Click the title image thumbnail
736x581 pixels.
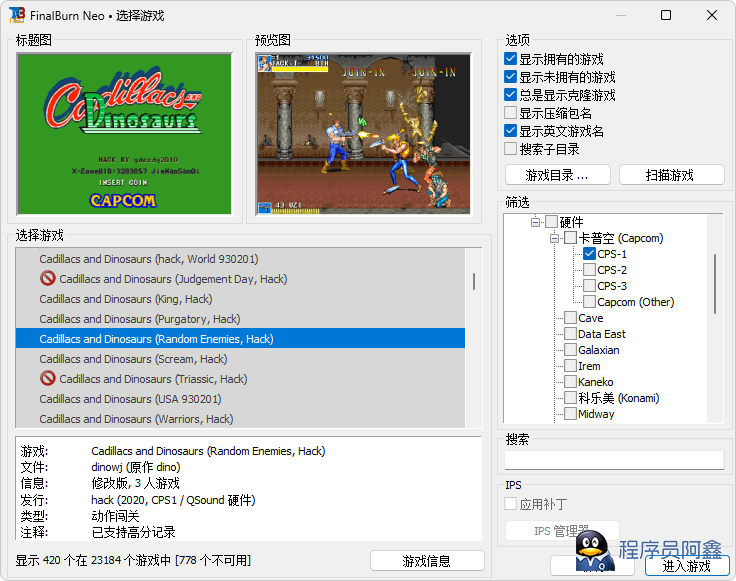point(124,134)
